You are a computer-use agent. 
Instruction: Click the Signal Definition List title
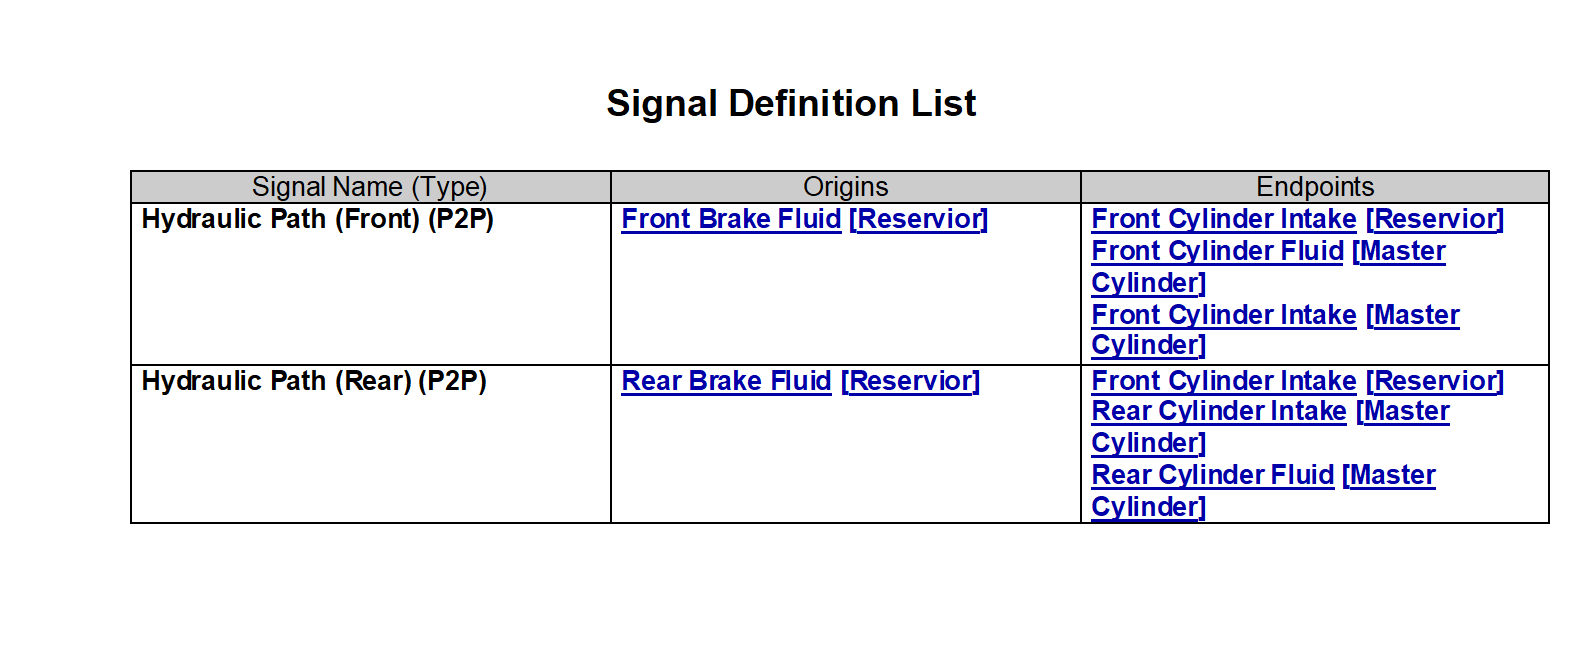(791, 103)
